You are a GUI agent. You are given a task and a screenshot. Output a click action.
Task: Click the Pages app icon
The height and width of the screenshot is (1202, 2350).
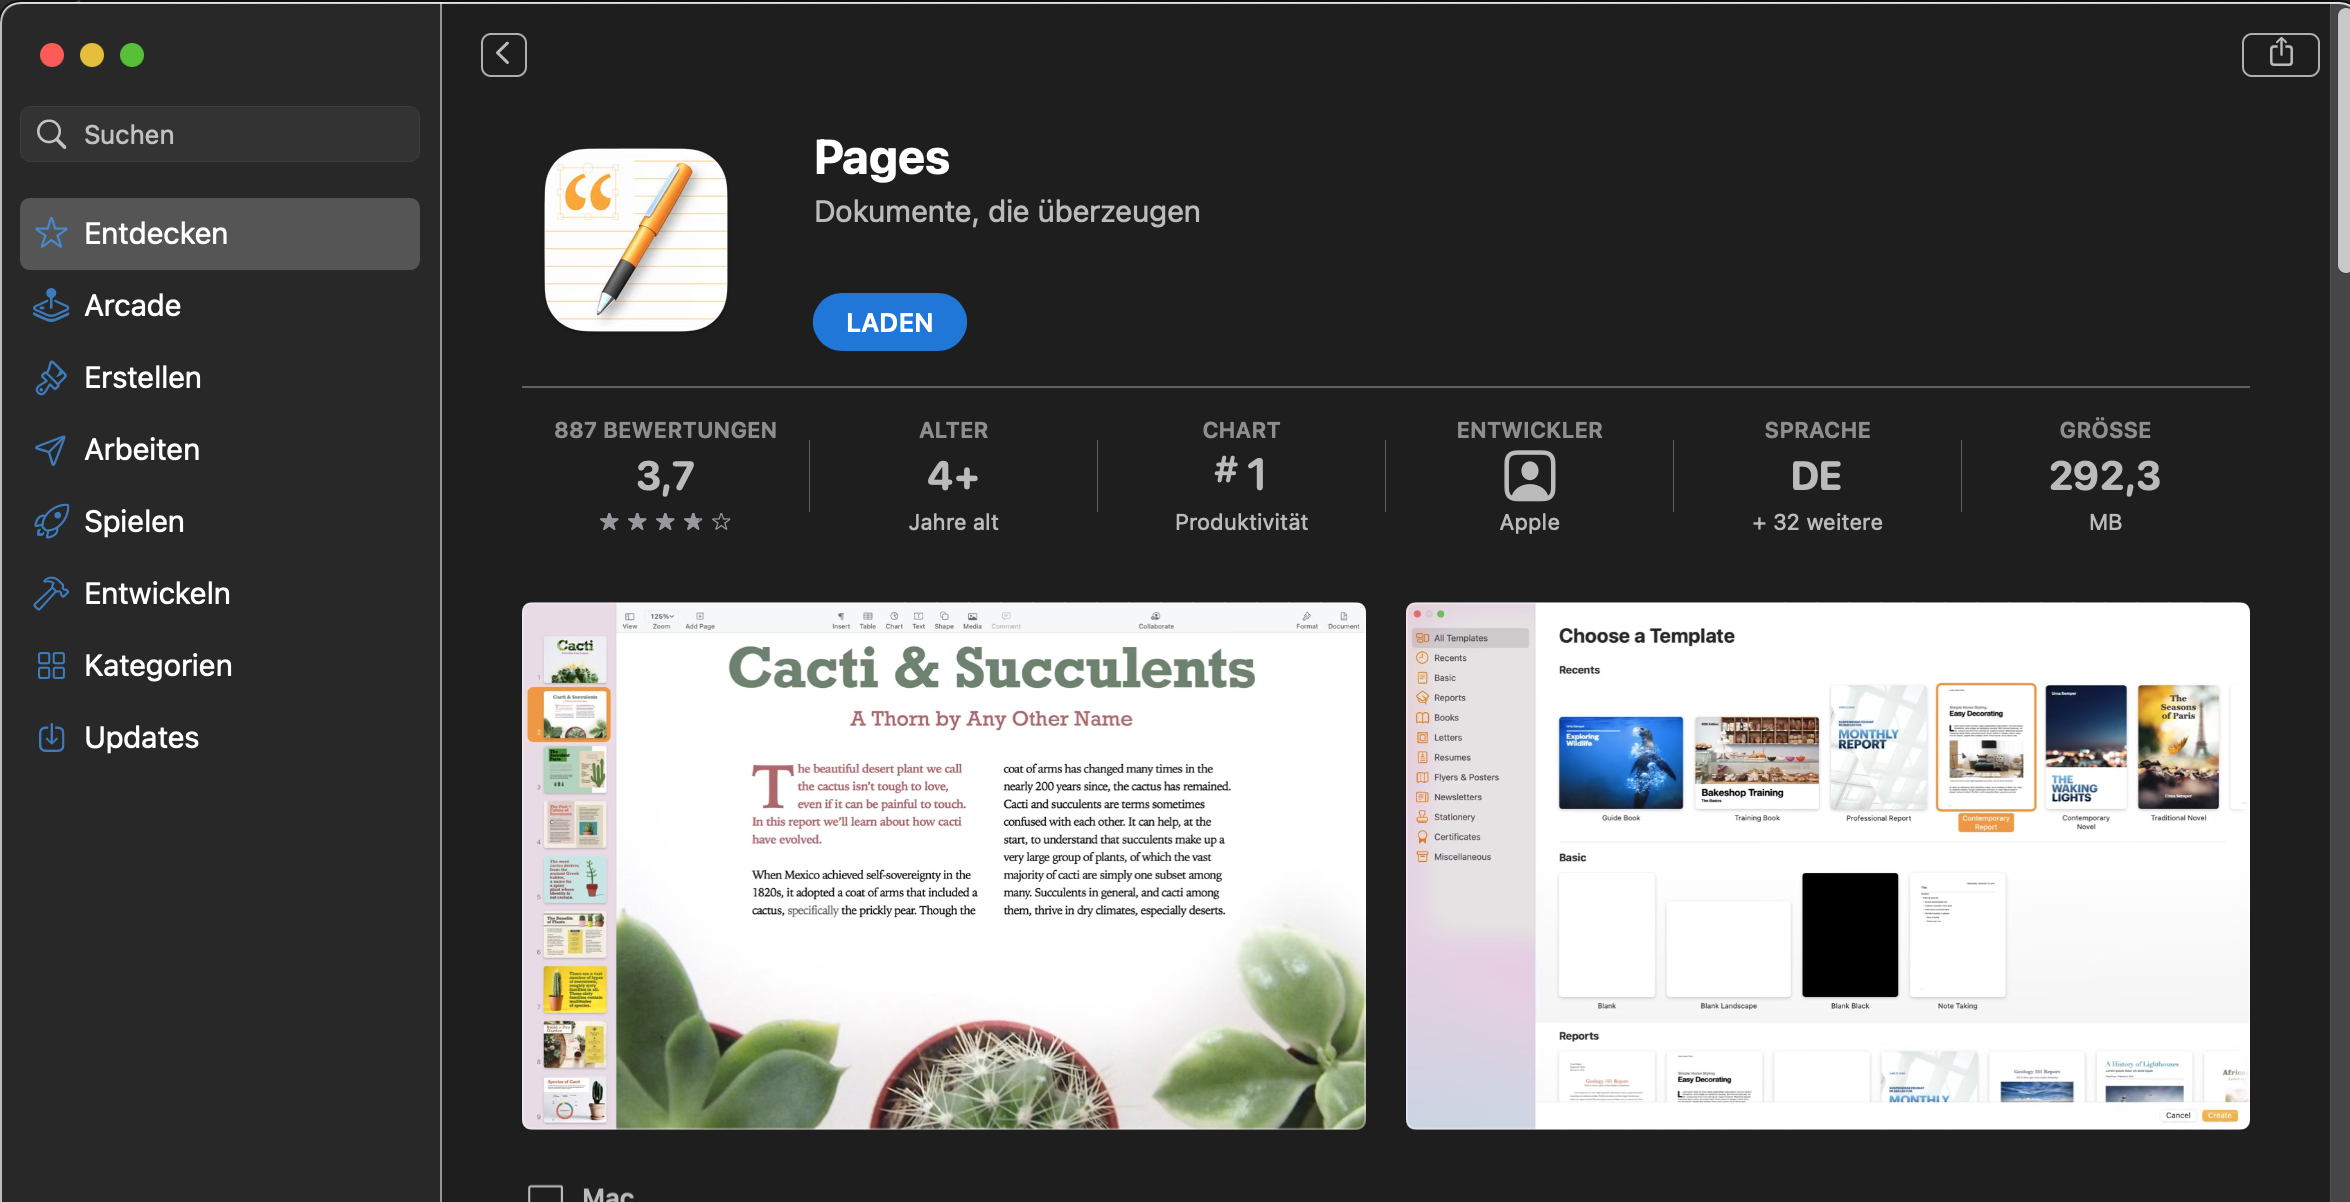[636, 240]
